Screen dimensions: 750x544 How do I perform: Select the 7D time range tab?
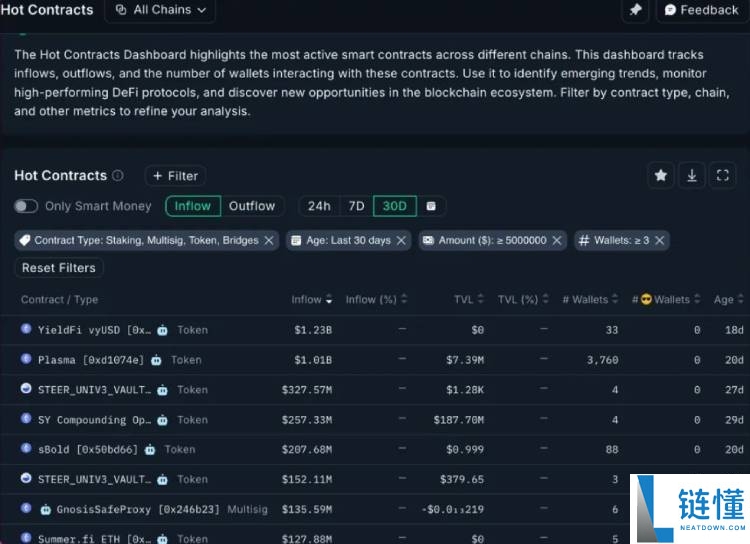coord(356,206)
